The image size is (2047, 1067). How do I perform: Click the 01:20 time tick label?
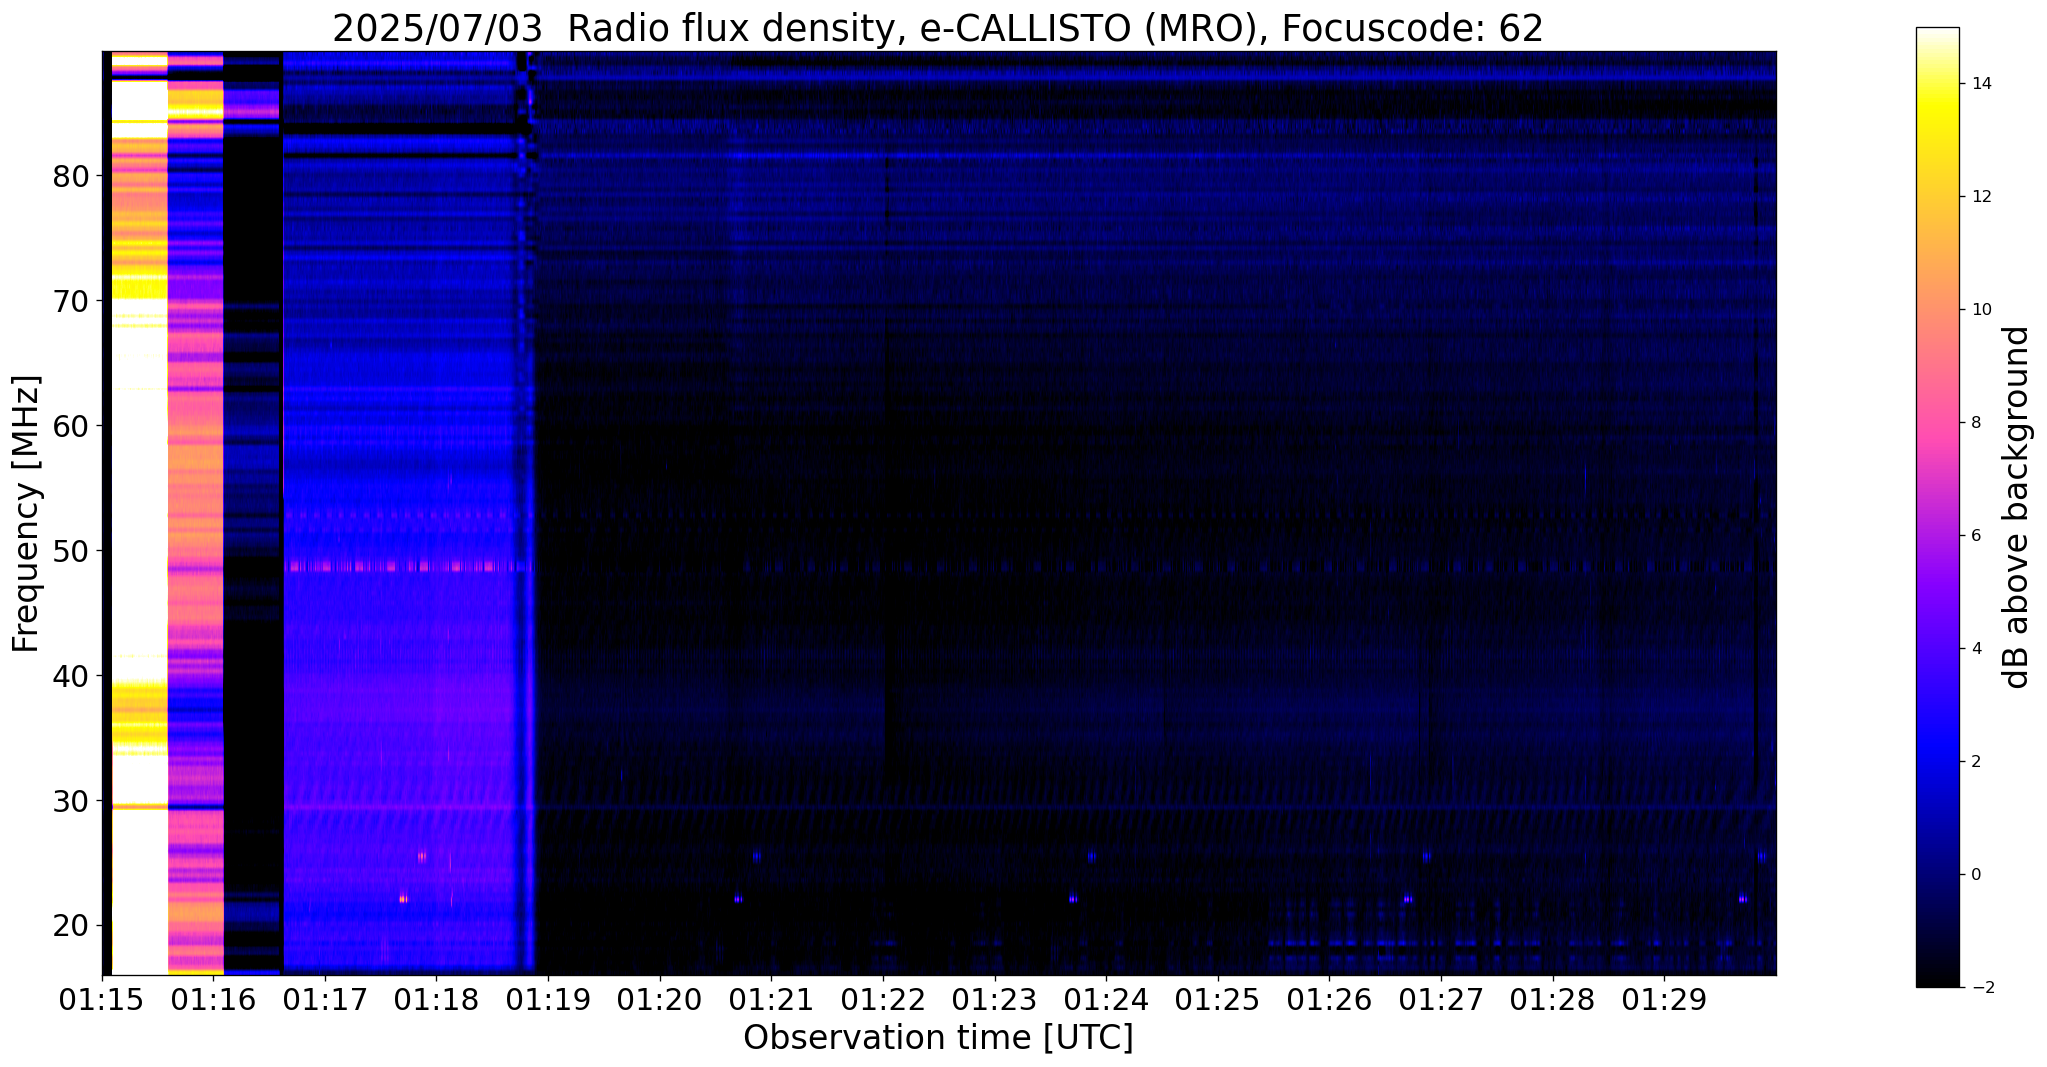point(660,998)
